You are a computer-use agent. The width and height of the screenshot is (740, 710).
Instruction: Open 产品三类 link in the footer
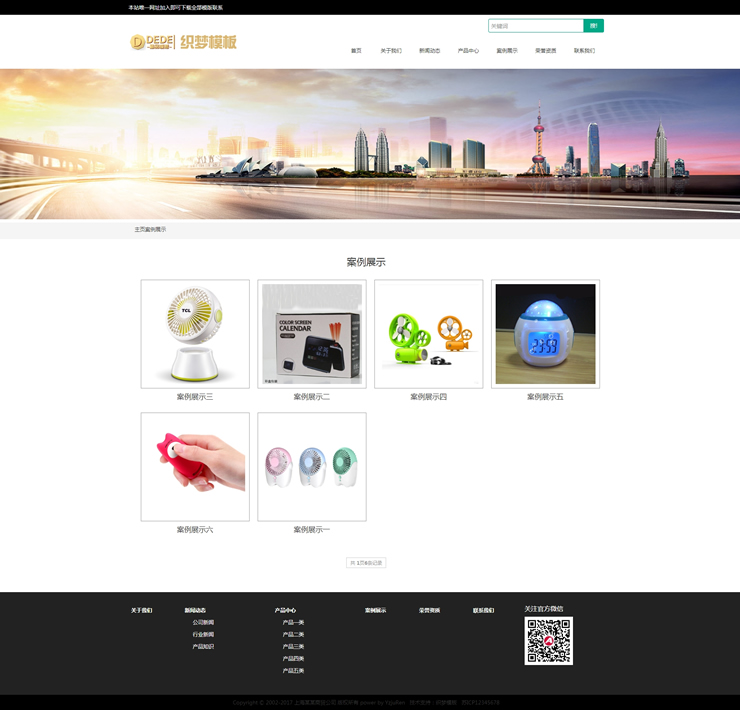tap(293, 646)
